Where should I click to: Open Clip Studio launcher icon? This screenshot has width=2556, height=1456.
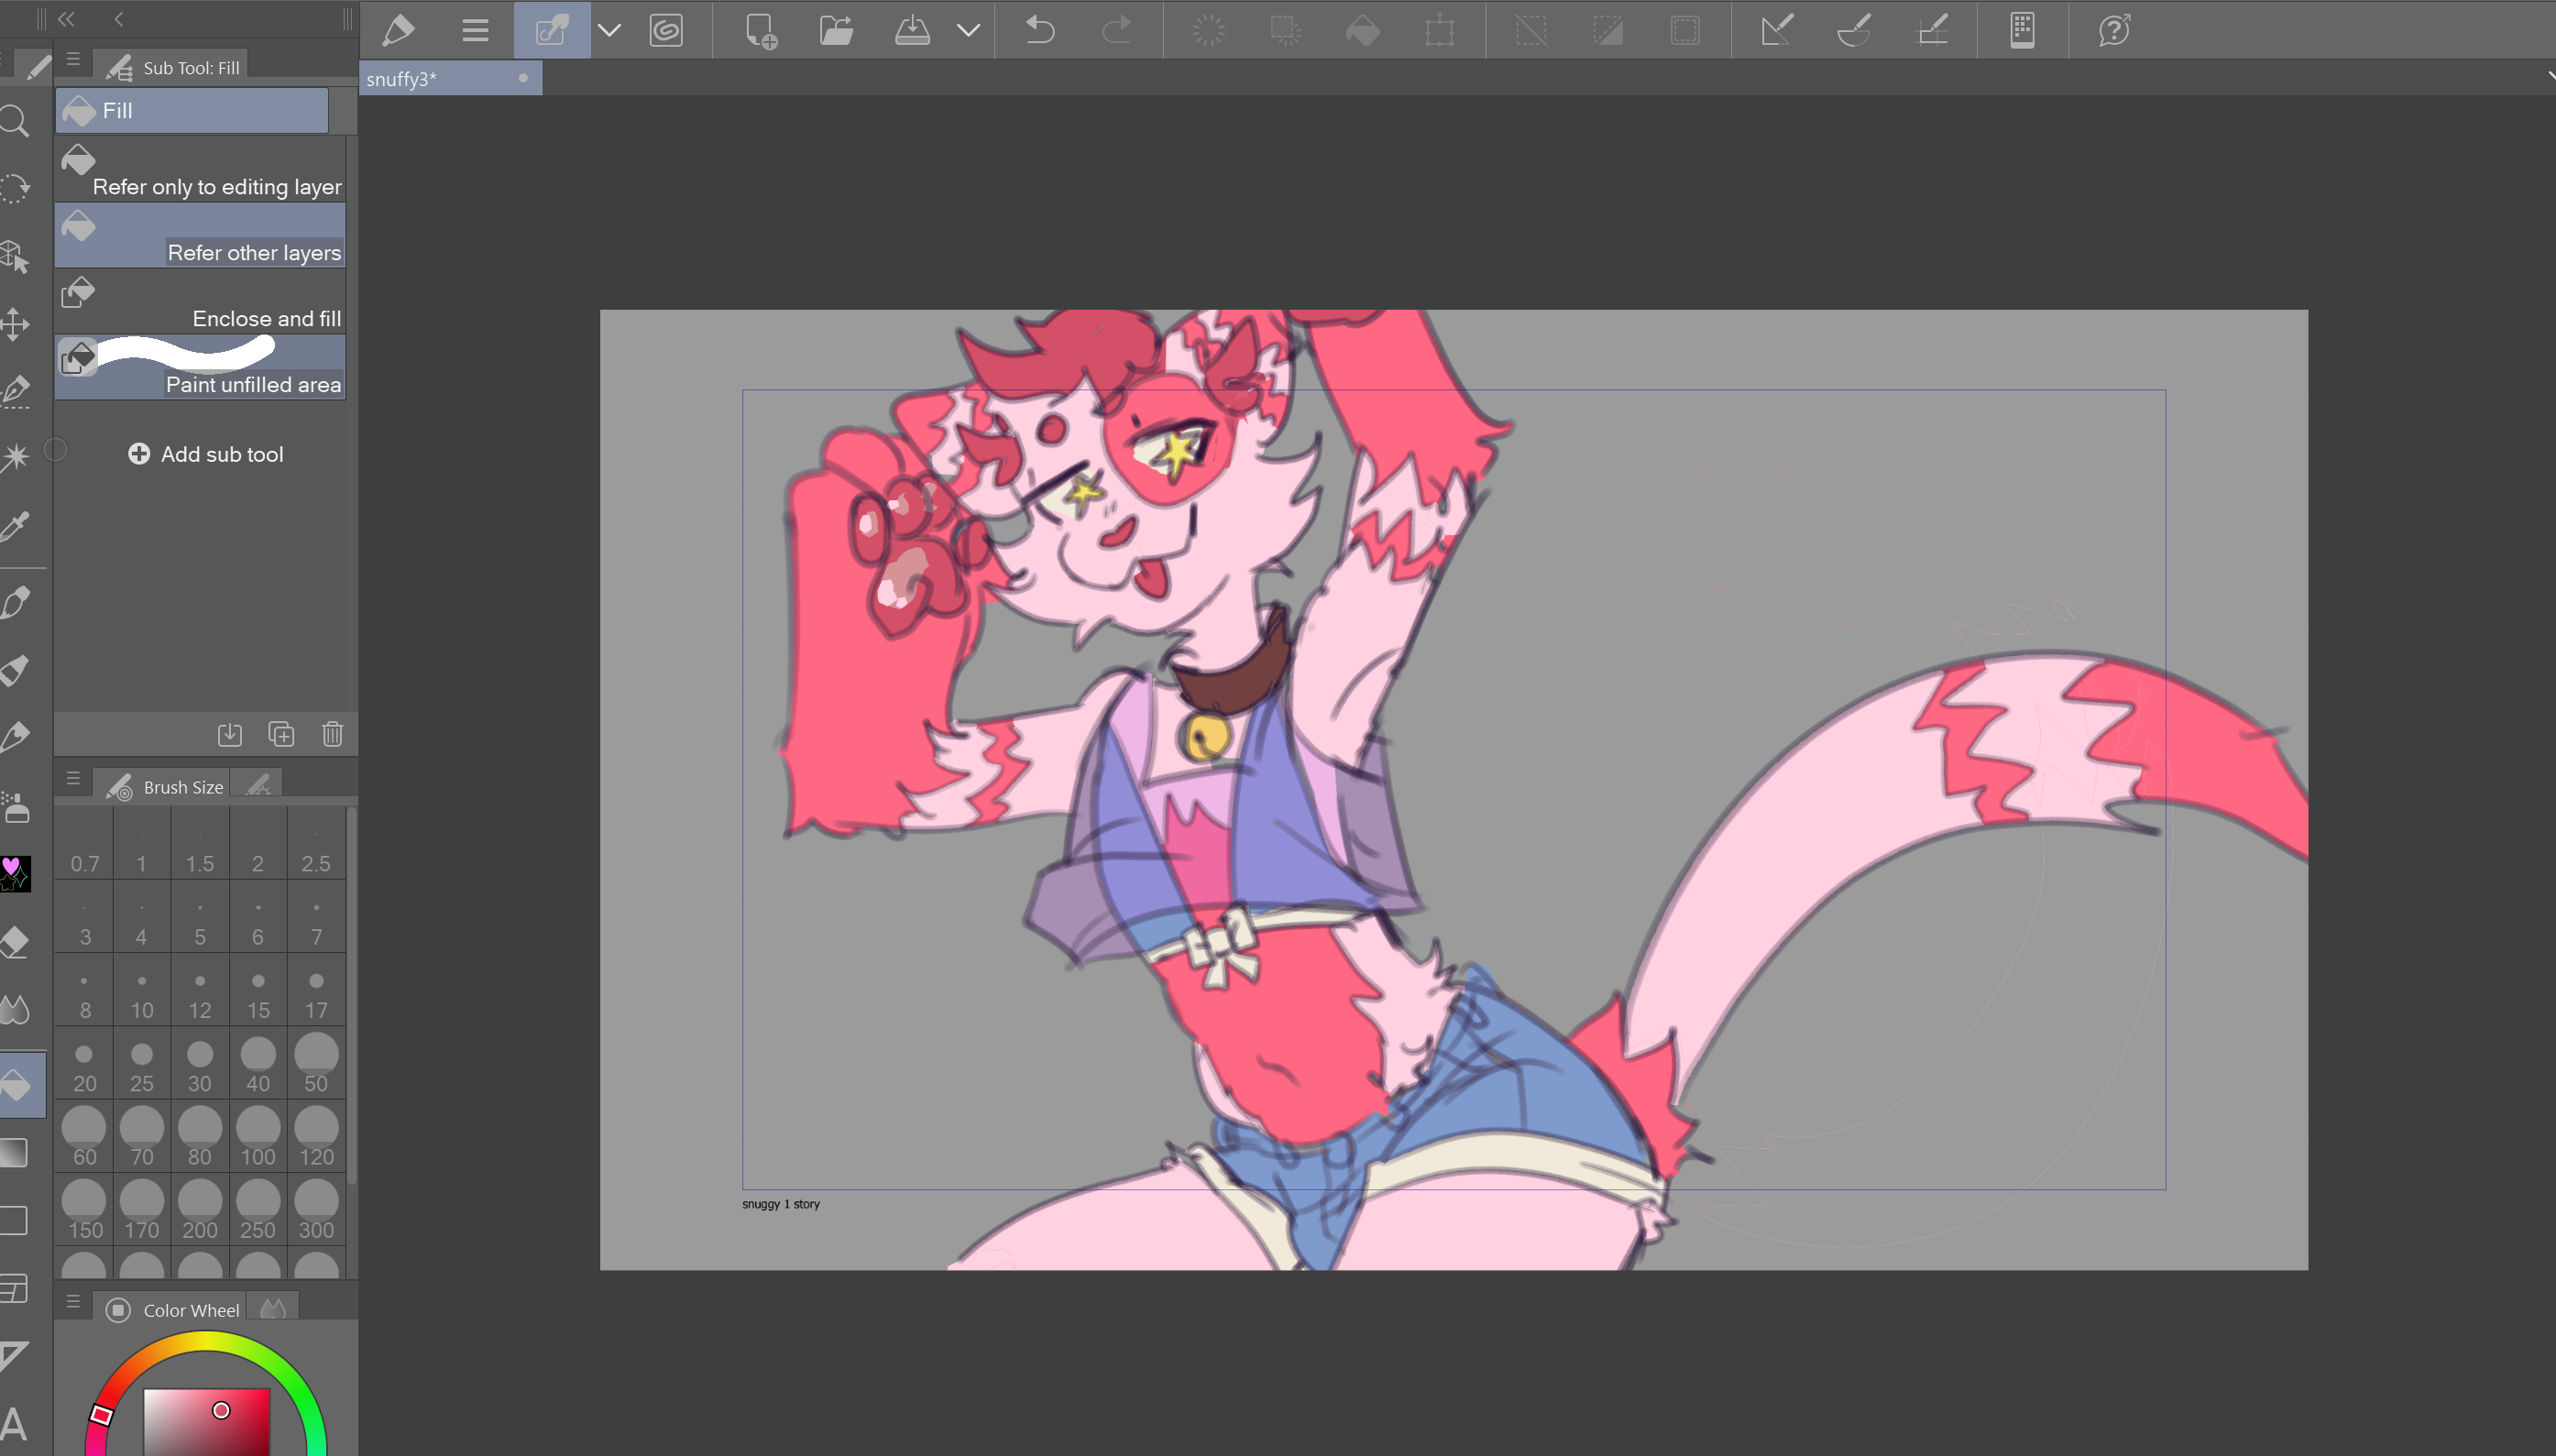click(666, 30)
